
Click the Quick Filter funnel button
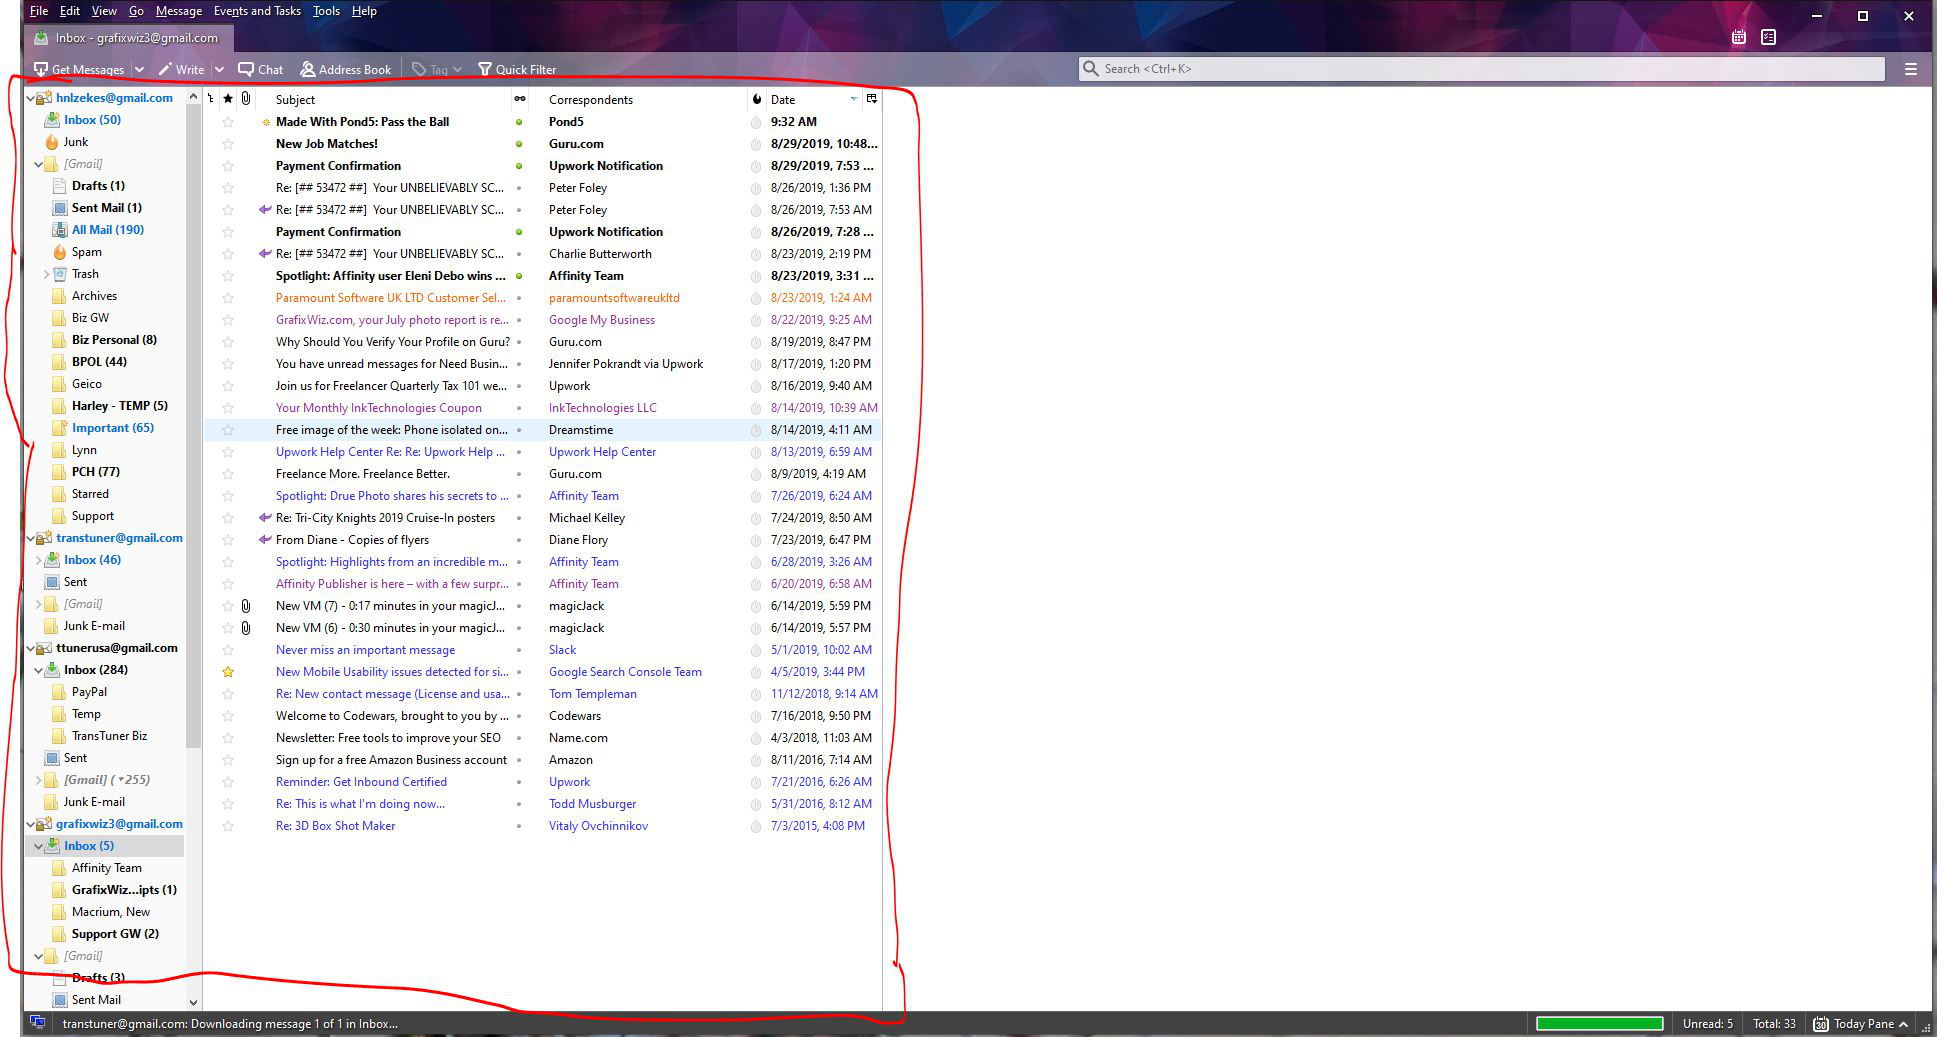click(517, 69)
